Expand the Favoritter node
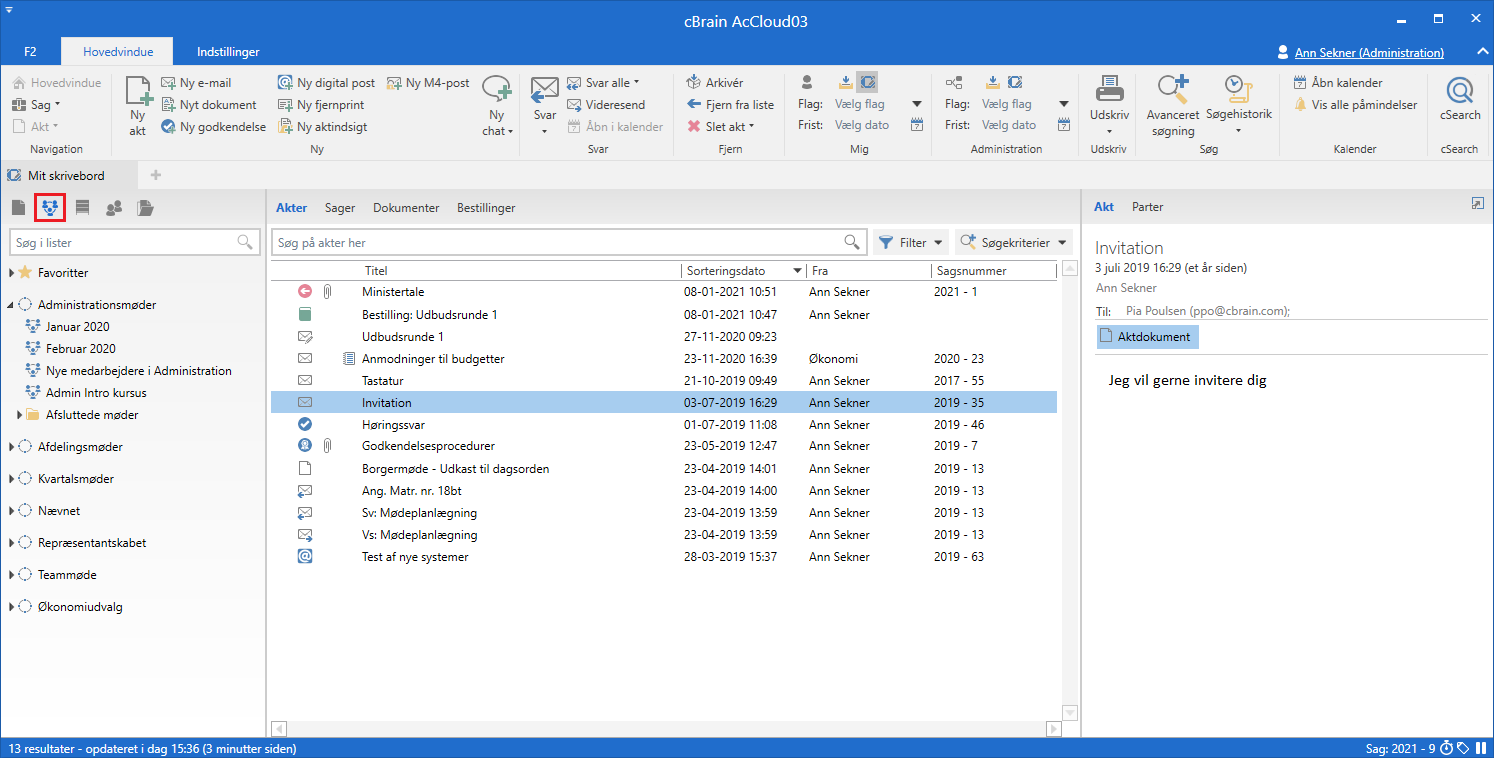This screenshot has height=758, width=1494. [x=12, y=273]
